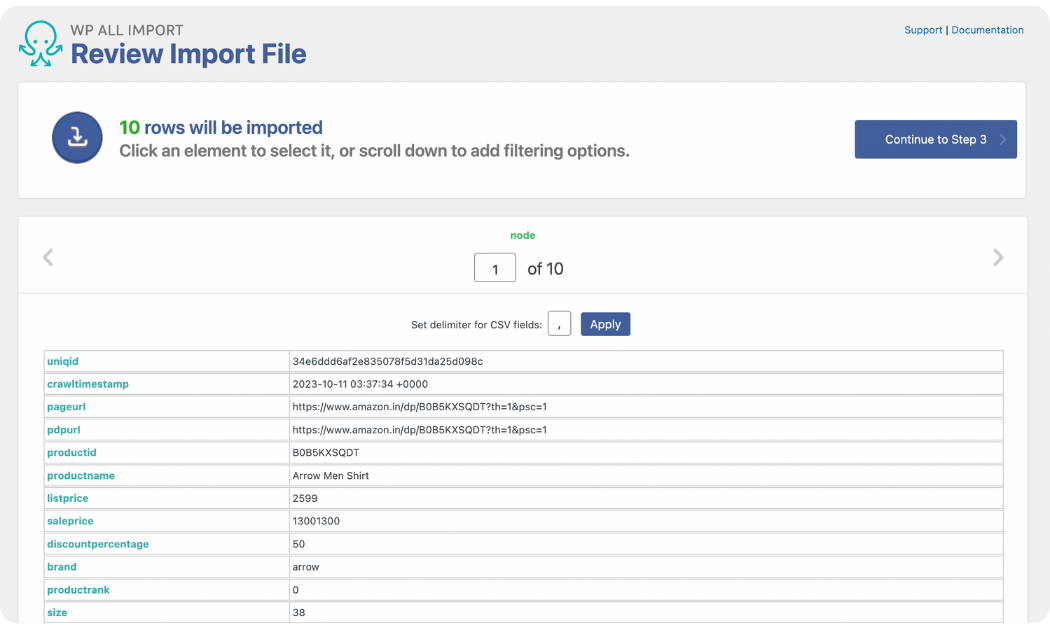
Task: Click the record number input showing 1
Action: tap(494, 267)
